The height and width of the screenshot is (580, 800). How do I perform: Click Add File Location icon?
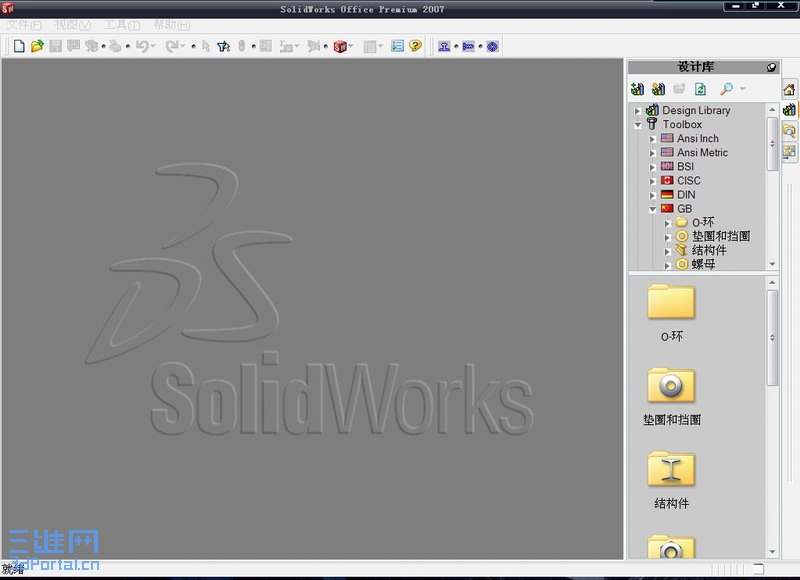click(x=659, y=89)
